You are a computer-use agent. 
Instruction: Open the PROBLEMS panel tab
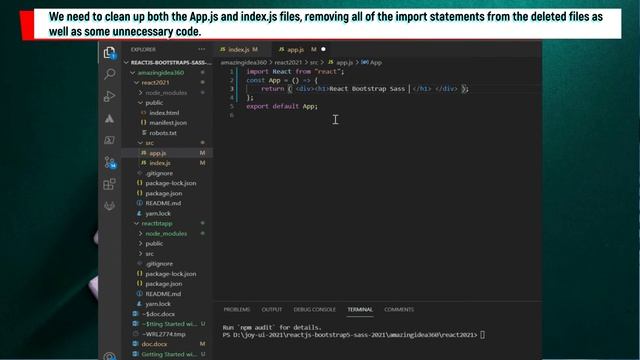click(x=237, y=309)
